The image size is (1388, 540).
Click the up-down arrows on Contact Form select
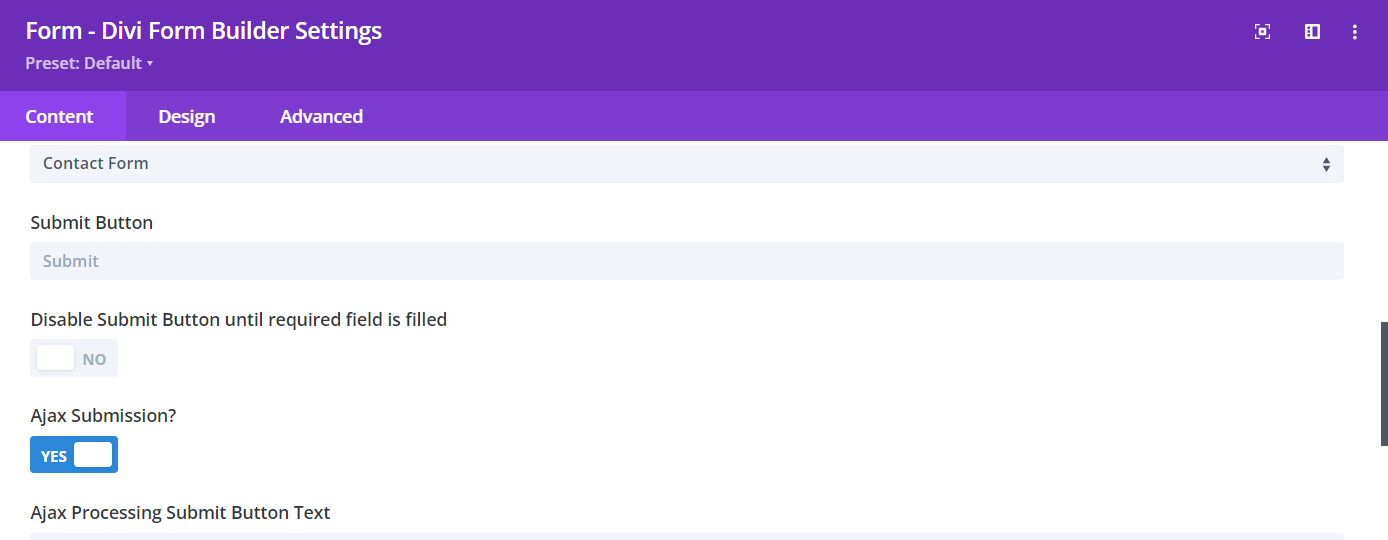point(1326,164)
